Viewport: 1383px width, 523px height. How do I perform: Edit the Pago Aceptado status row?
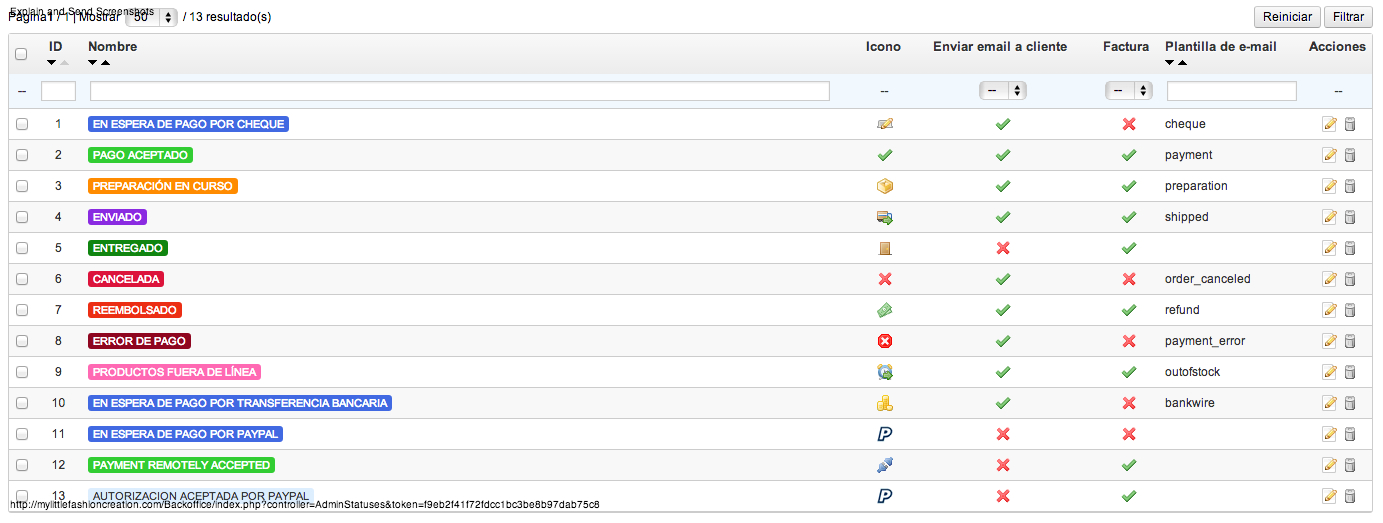1329,155
